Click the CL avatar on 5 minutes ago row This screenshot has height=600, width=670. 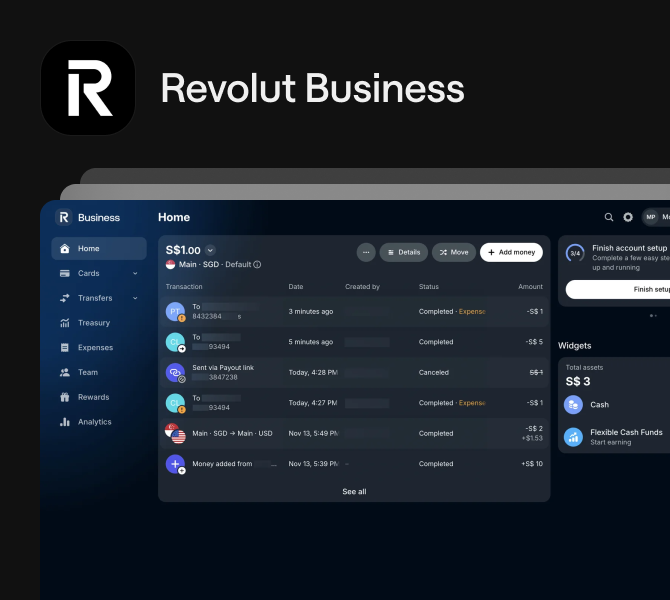(175, 342)
